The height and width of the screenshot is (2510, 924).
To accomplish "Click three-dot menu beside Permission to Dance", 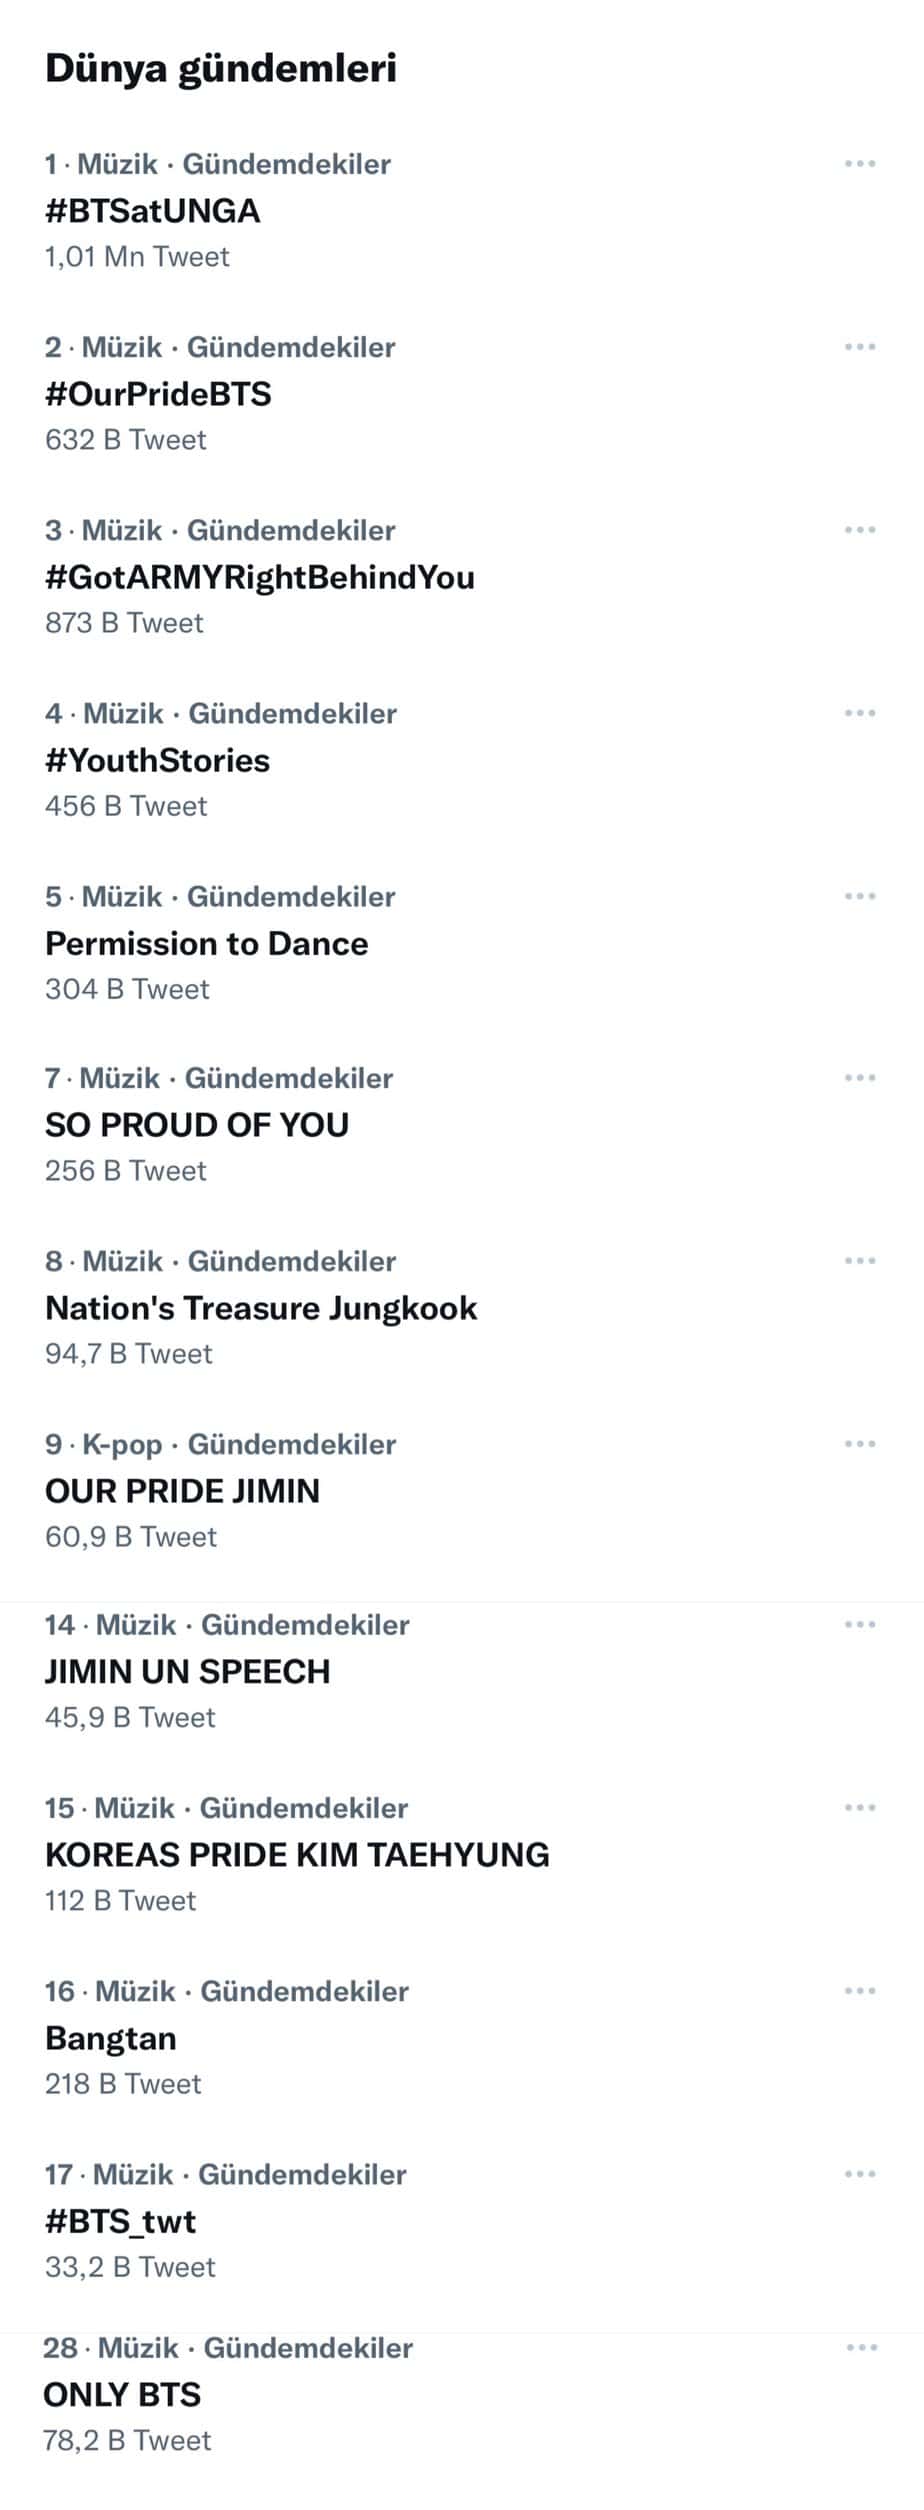I will click(859, 896).
